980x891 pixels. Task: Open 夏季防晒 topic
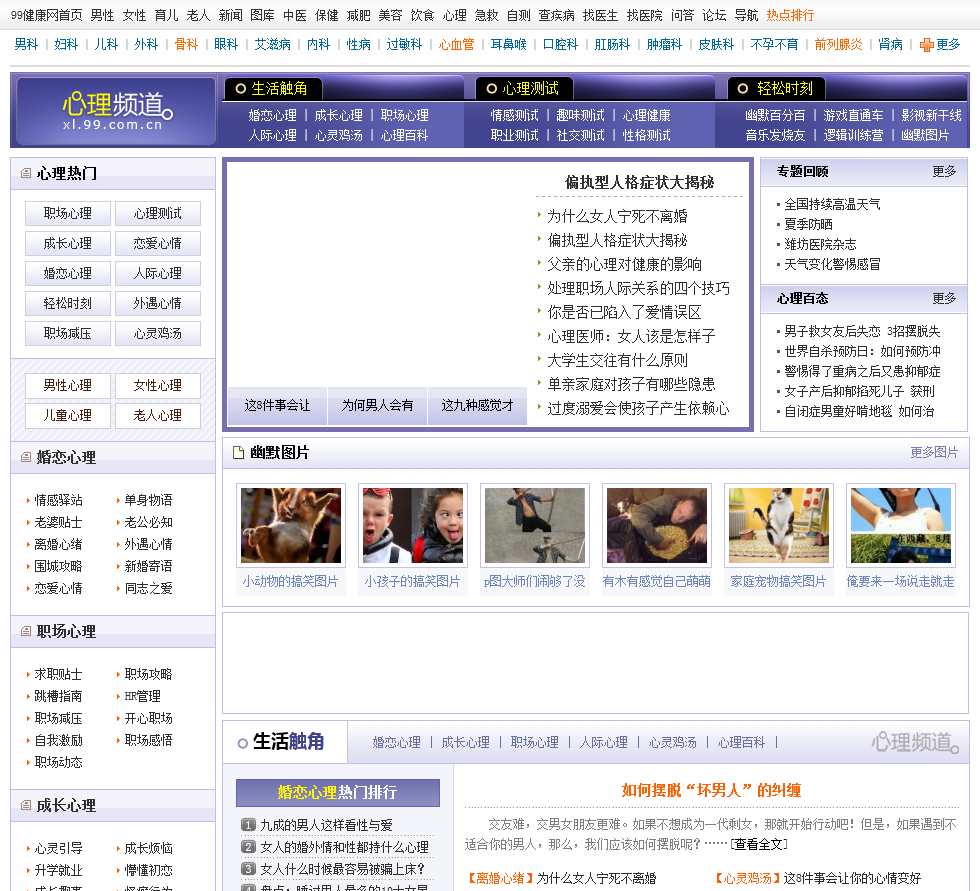click(x=808, y=224)
